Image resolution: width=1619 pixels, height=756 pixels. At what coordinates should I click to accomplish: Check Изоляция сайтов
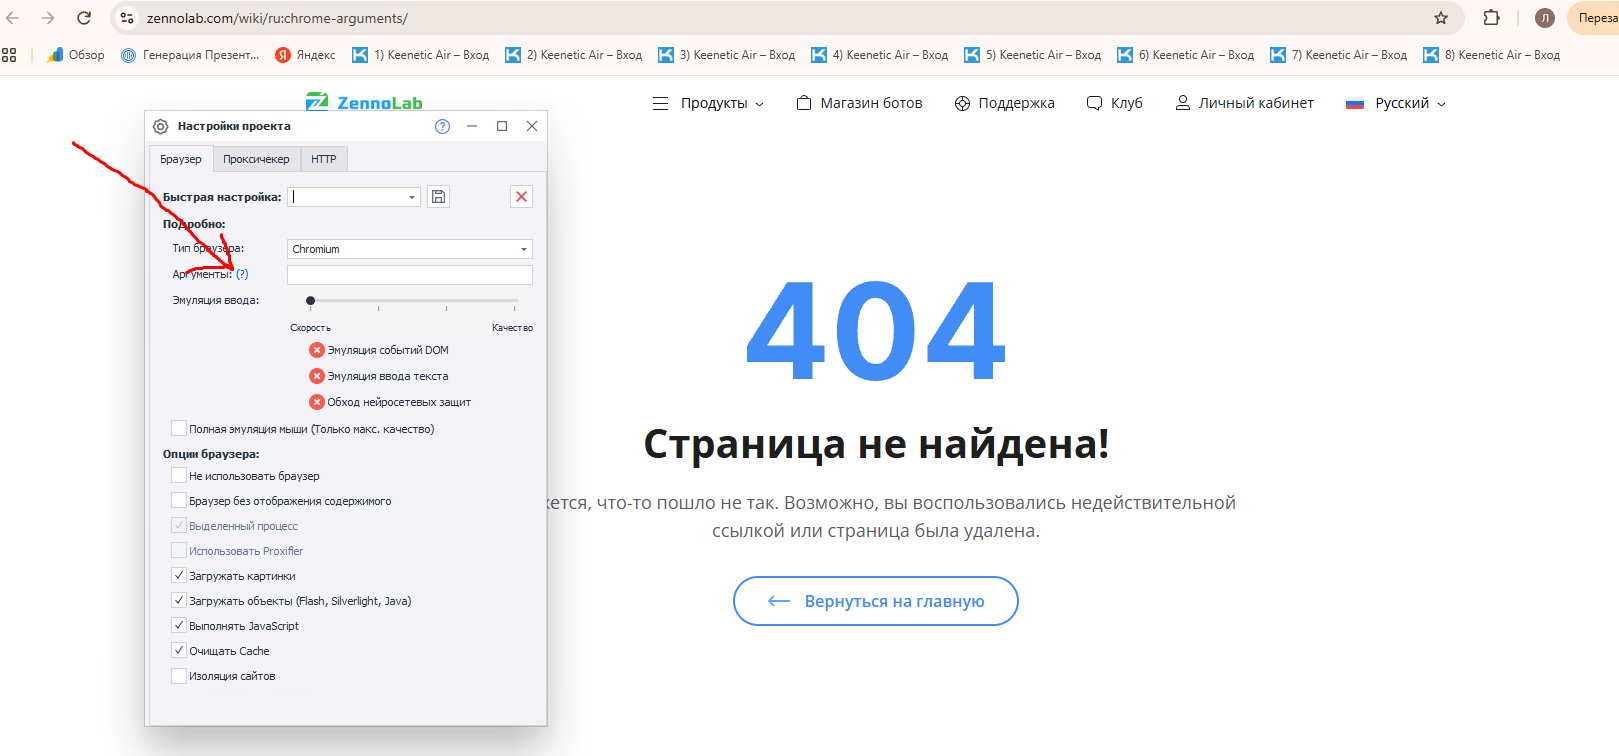pos(179,675)
